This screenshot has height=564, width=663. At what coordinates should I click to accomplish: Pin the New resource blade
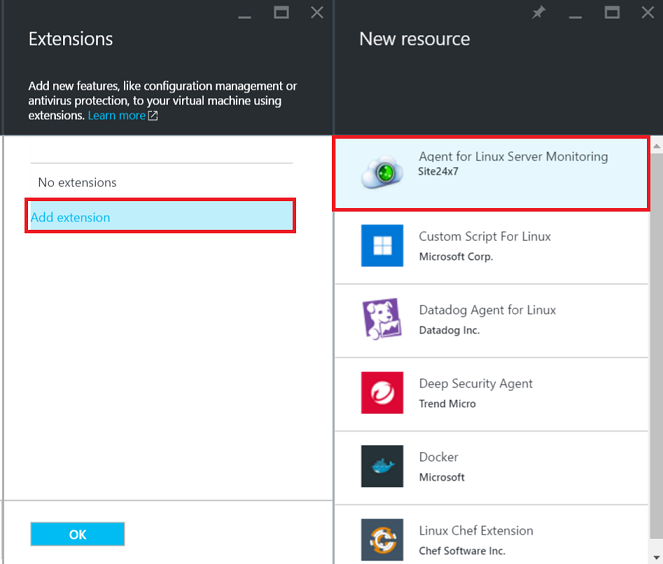pyautogui.click(x=539, y=13)
